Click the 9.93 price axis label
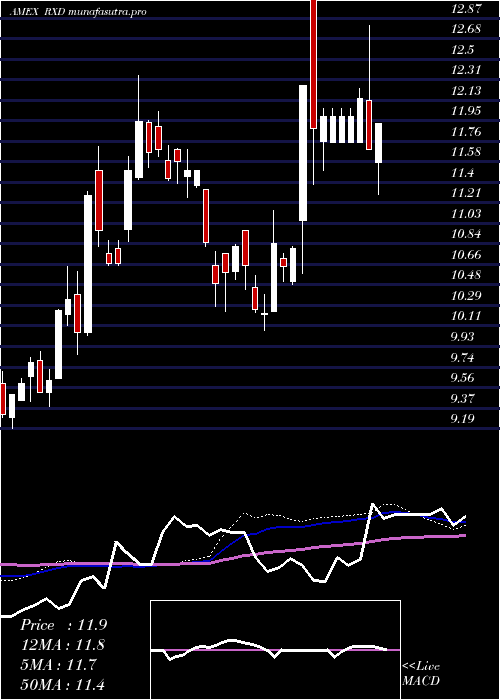The image size is (500, 700). pyautogui.click(x=464, y=337)
